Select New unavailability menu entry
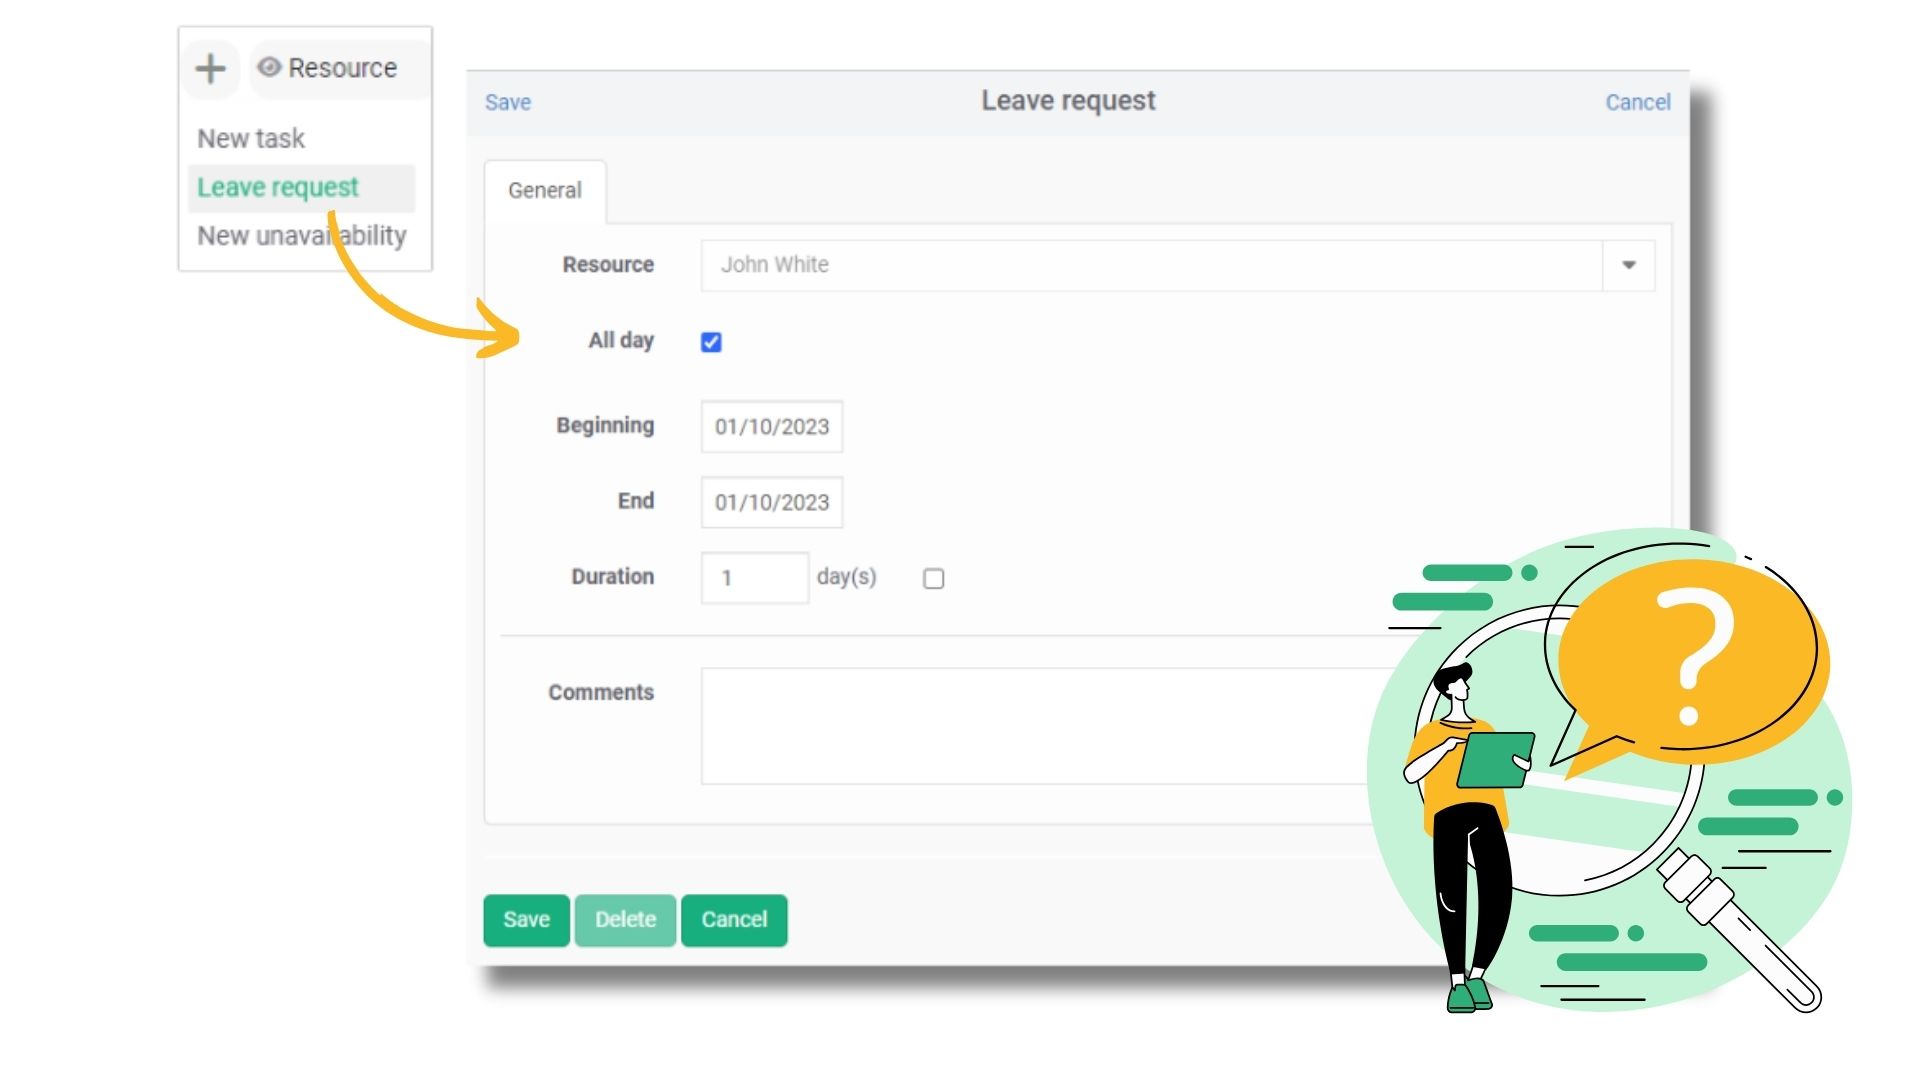 [301, 236]
